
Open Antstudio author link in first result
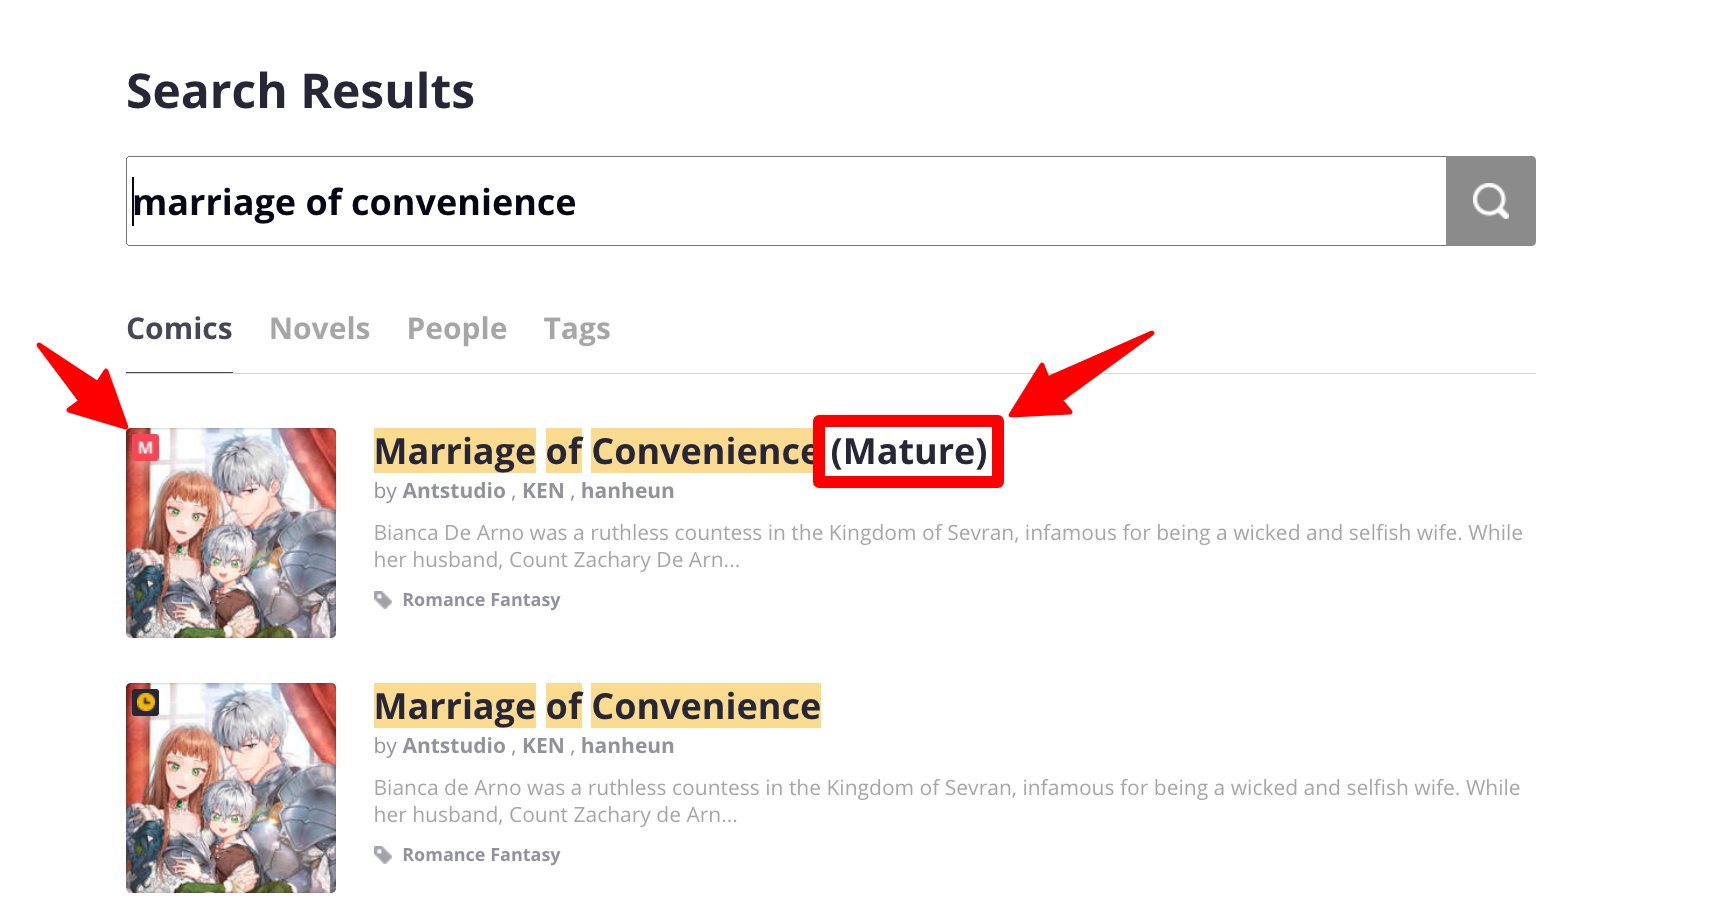tap(454, 491)
